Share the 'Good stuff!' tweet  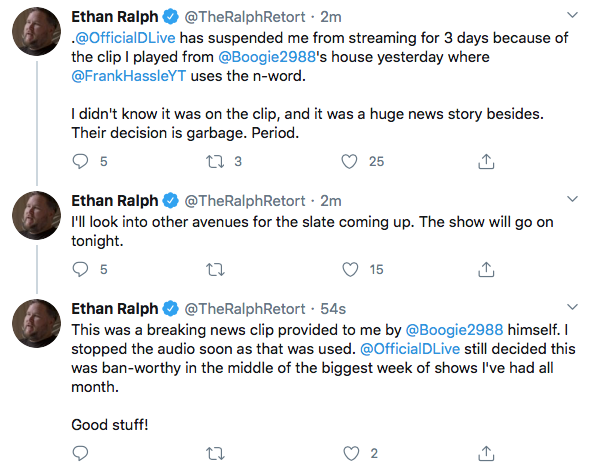pyautogui.click(x=486, y=453)
